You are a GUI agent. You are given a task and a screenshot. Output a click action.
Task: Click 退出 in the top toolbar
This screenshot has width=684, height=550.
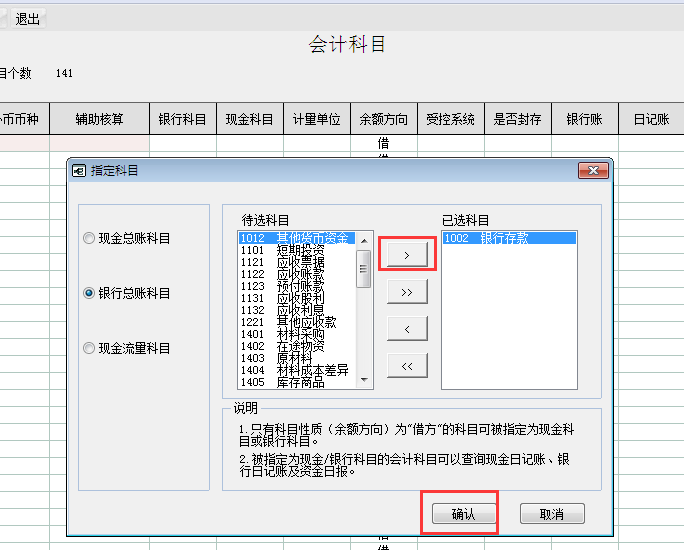(x=28, y=19)
